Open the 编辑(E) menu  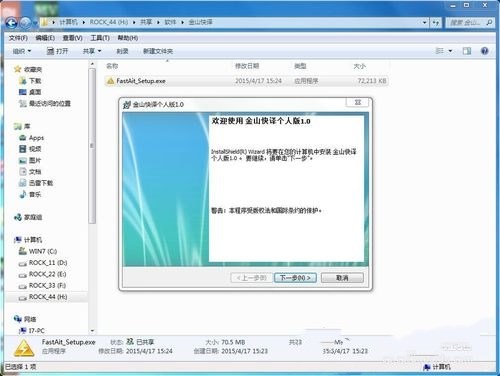click(45, 38)
